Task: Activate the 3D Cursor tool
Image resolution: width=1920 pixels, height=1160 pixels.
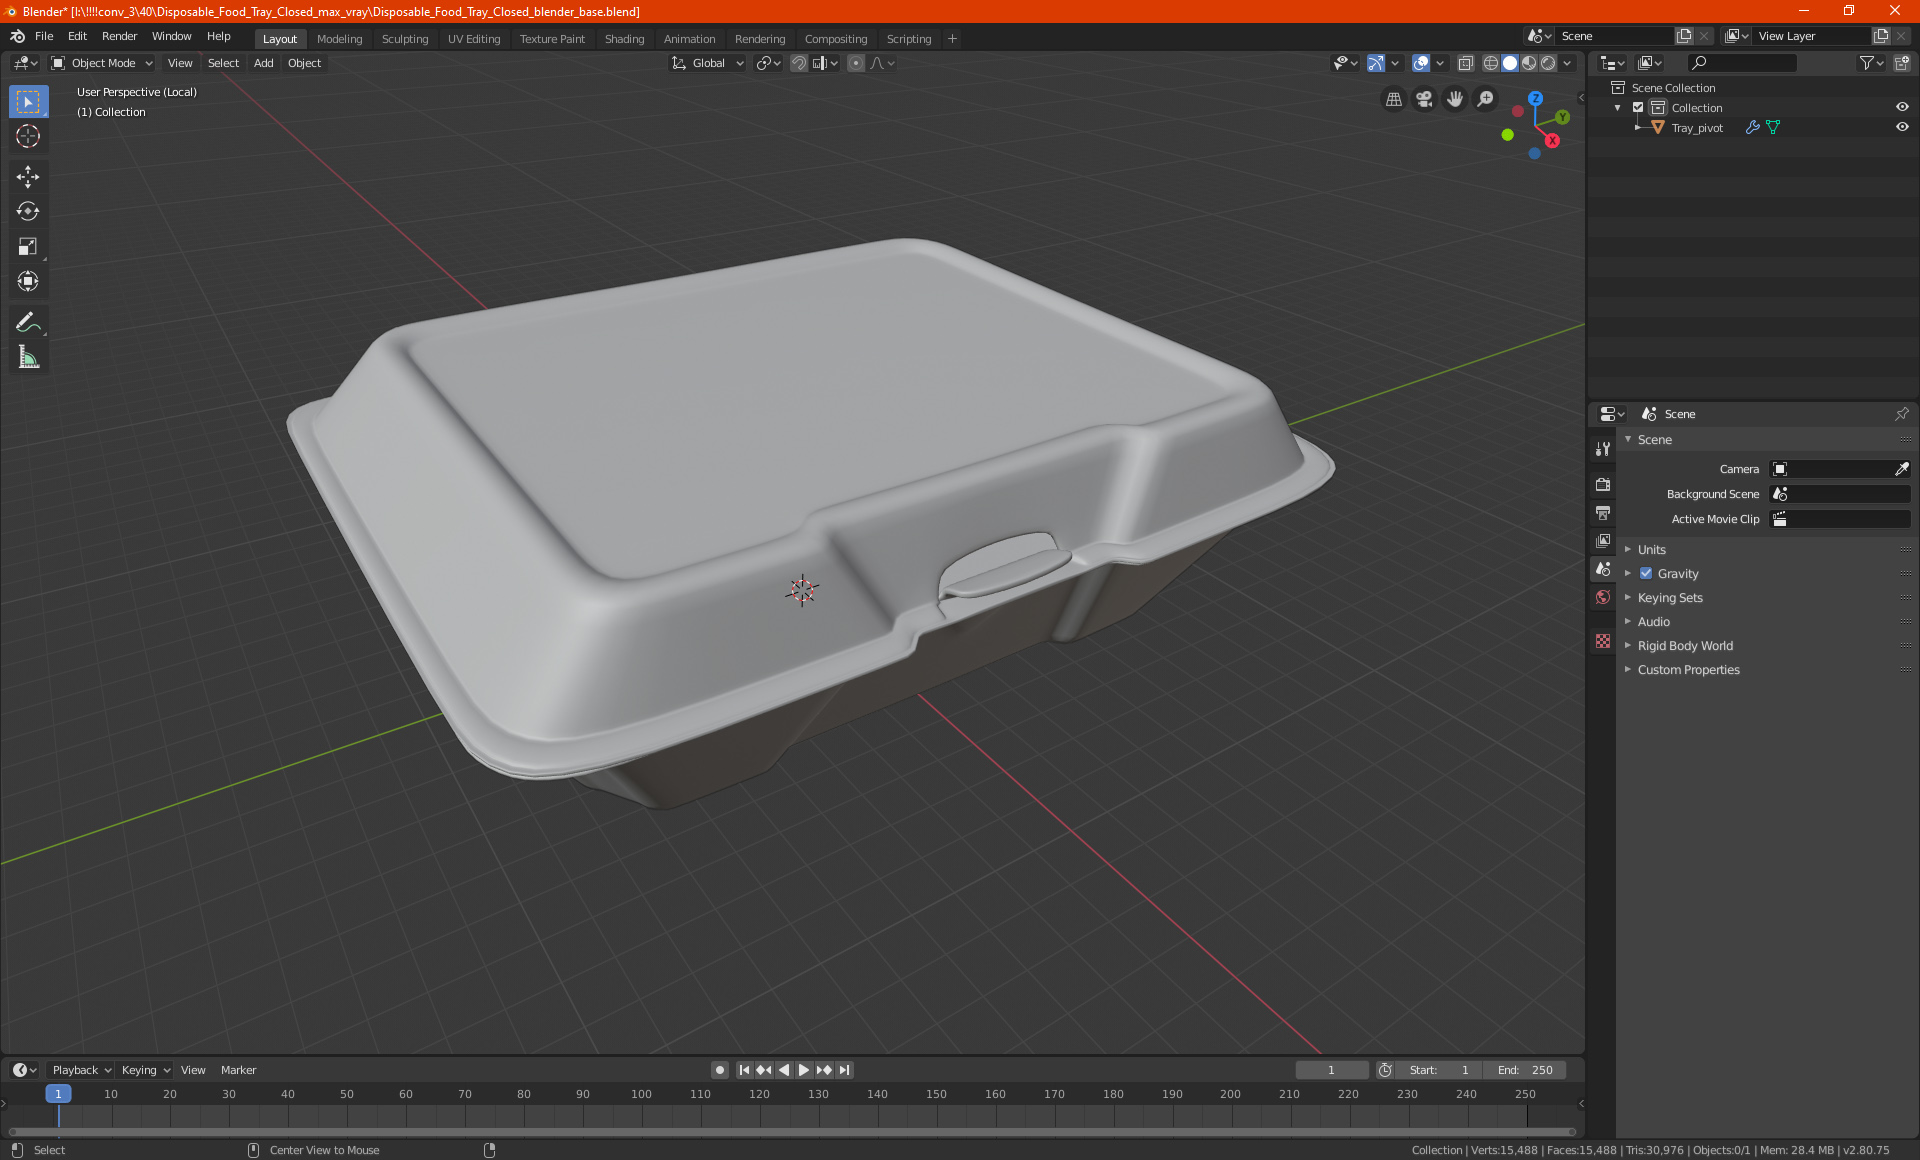Action: click(x=28, y=136)
